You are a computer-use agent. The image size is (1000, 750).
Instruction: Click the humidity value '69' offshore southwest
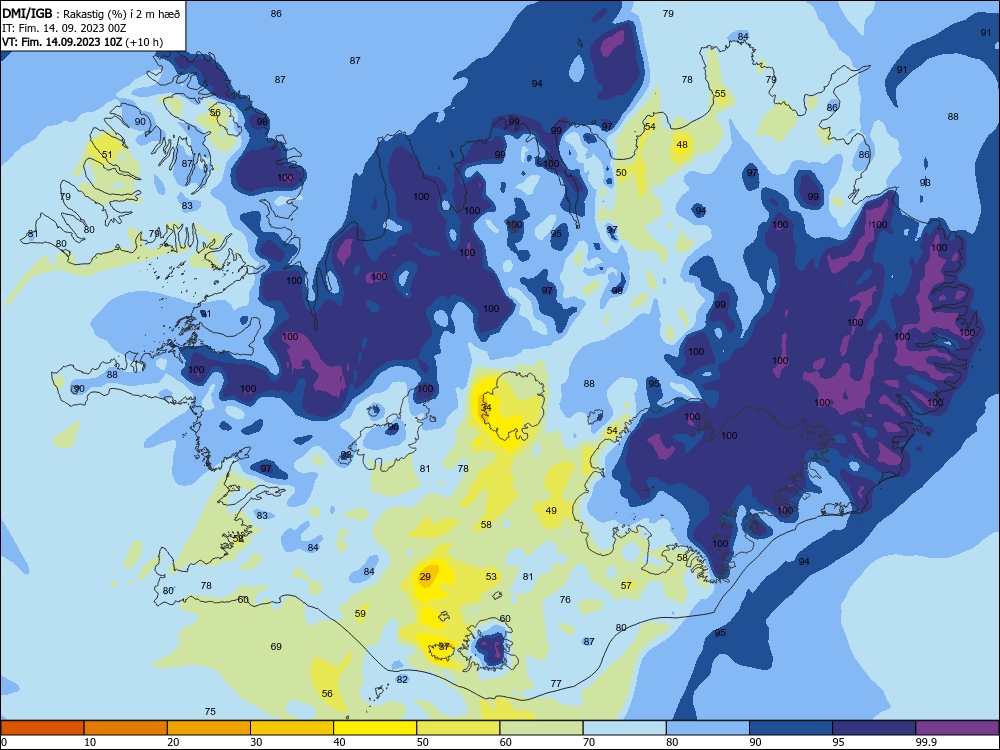pos(276,647)
